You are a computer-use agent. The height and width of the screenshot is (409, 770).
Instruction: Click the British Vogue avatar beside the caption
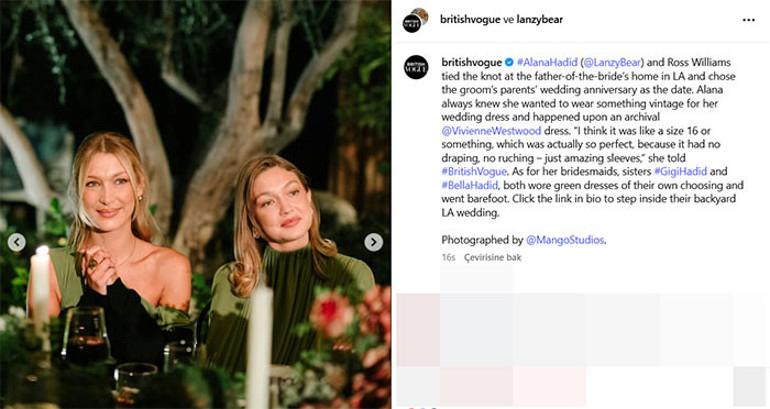416,67
